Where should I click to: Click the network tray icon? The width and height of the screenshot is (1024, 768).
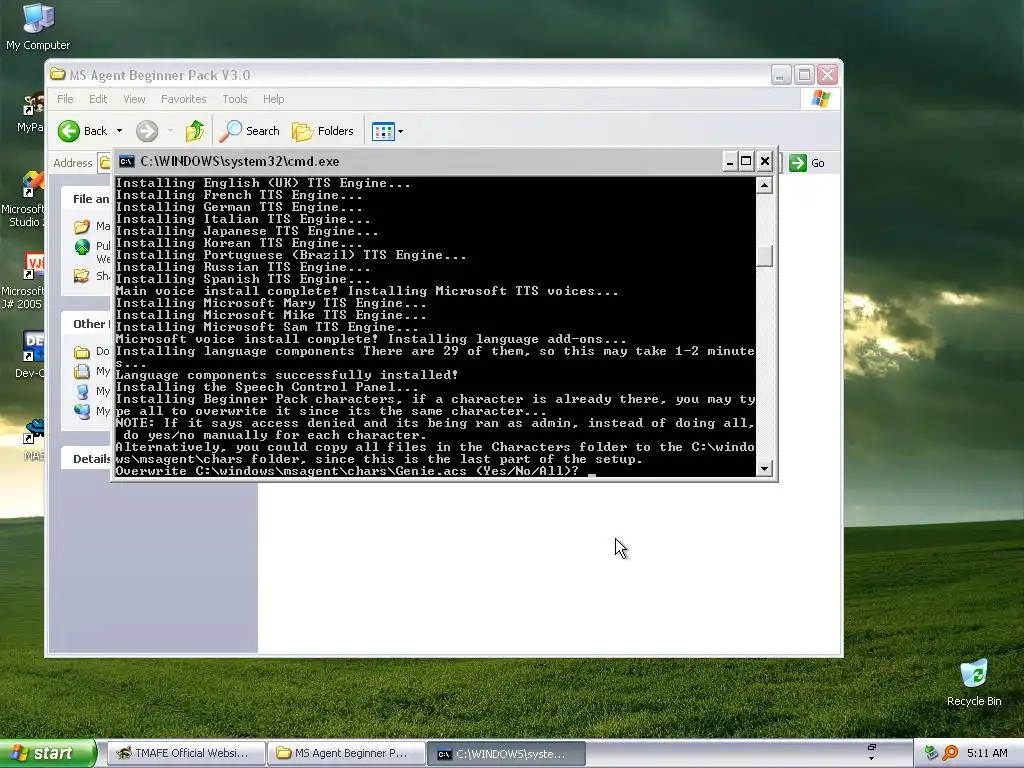[931, 753]
